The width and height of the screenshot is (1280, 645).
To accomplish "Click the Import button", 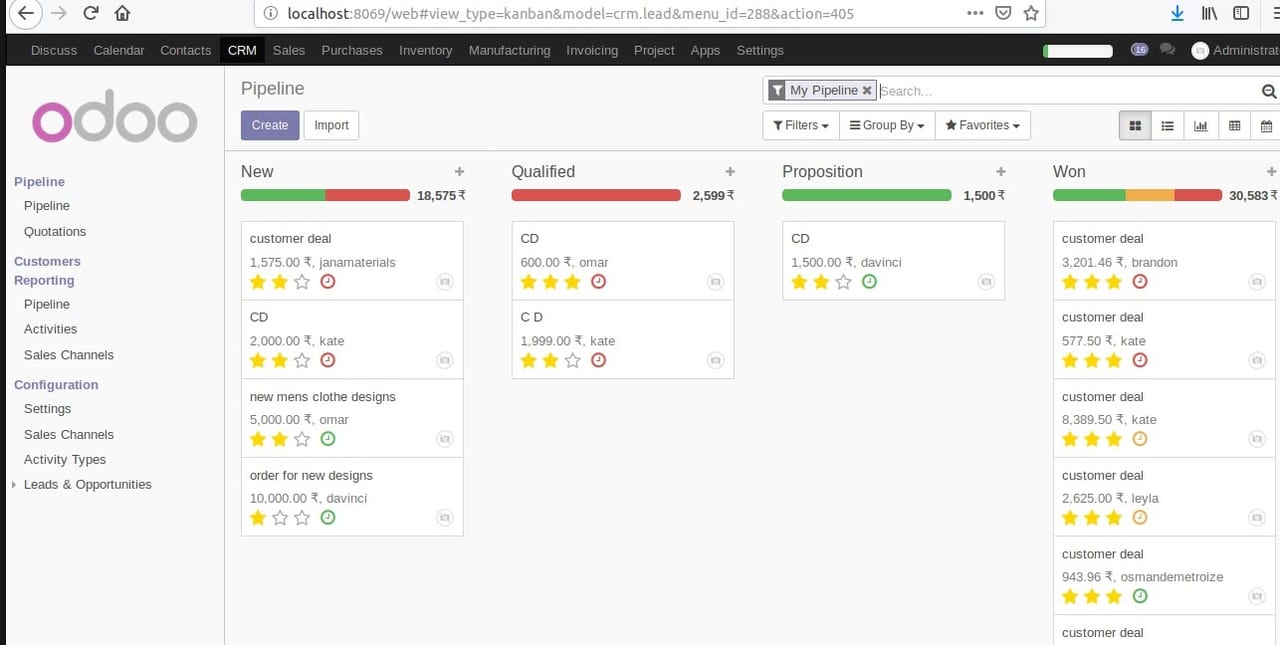I will click(331, 125).
